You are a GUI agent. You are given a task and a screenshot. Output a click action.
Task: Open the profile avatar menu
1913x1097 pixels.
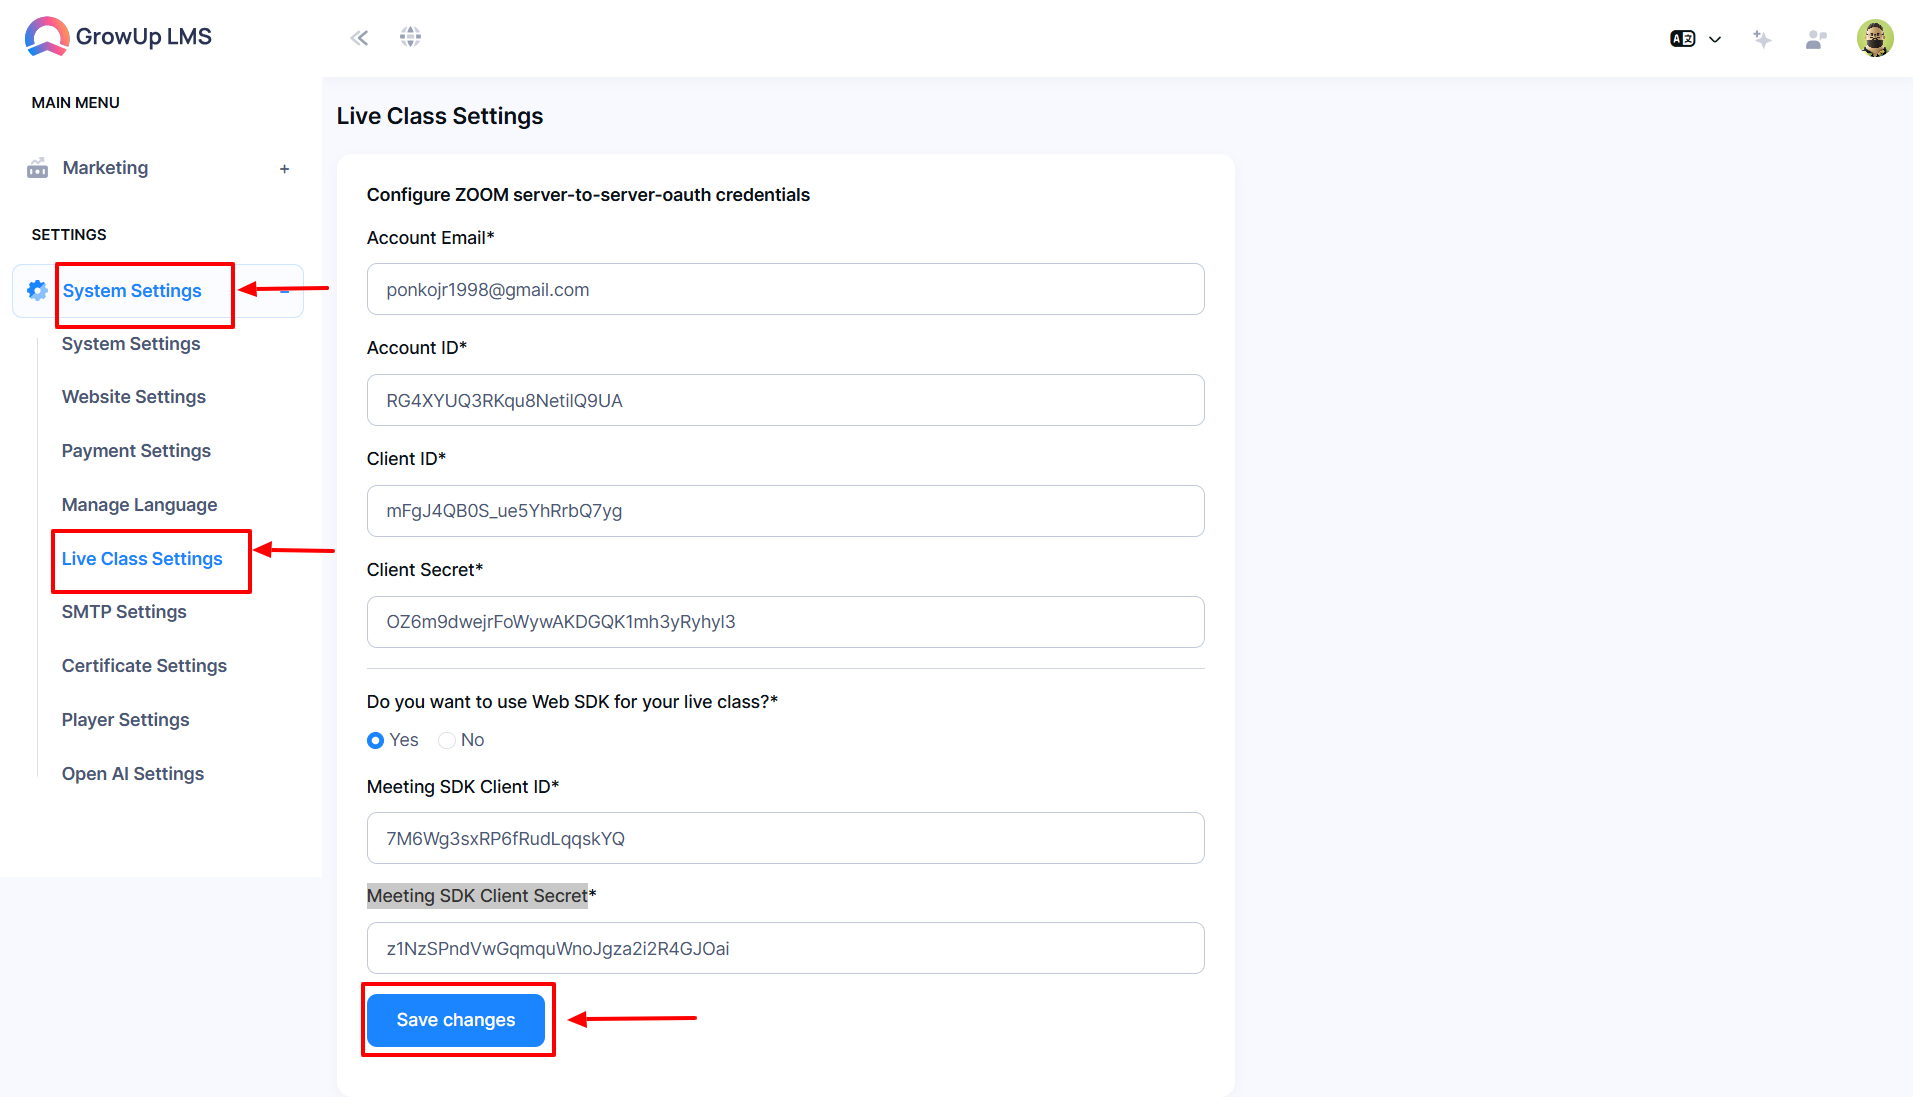click(1875, 38)
